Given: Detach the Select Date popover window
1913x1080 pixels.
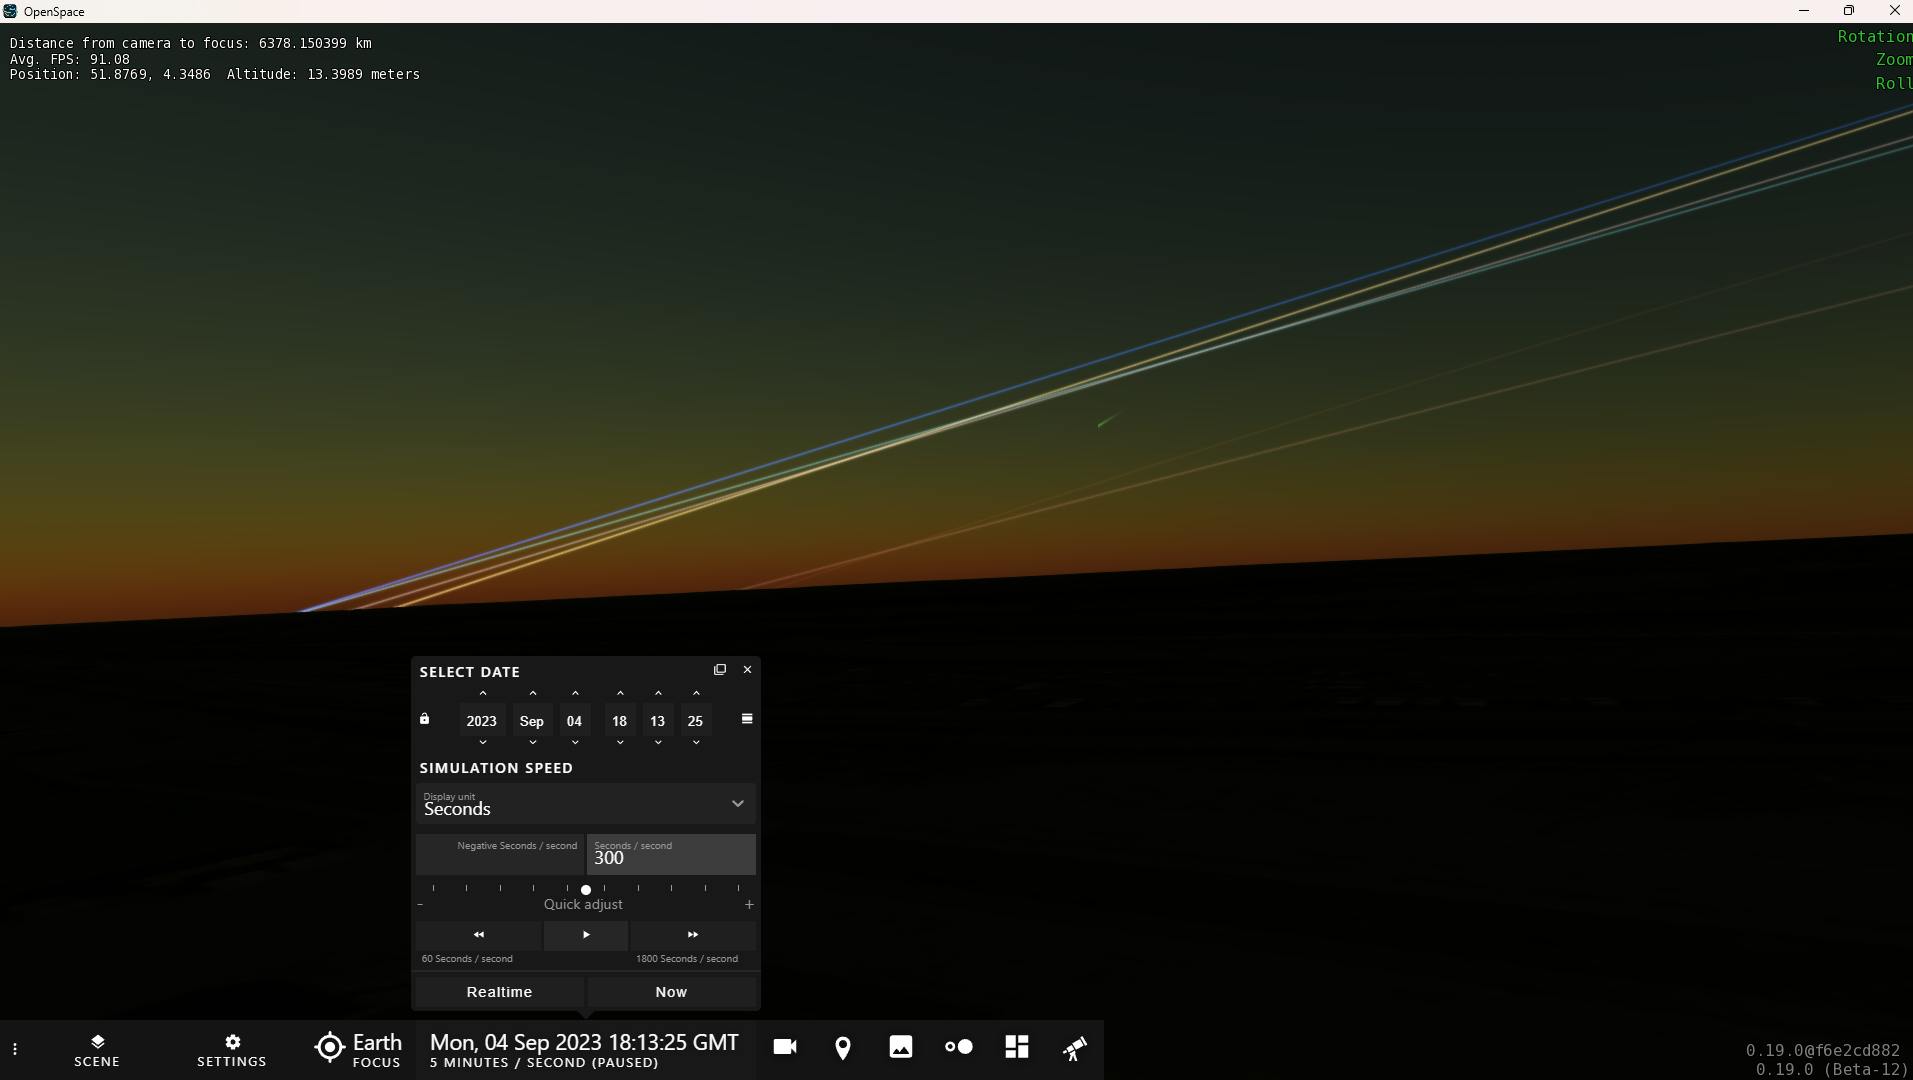Looking at the screenshot, I should (x=720, y=670).
